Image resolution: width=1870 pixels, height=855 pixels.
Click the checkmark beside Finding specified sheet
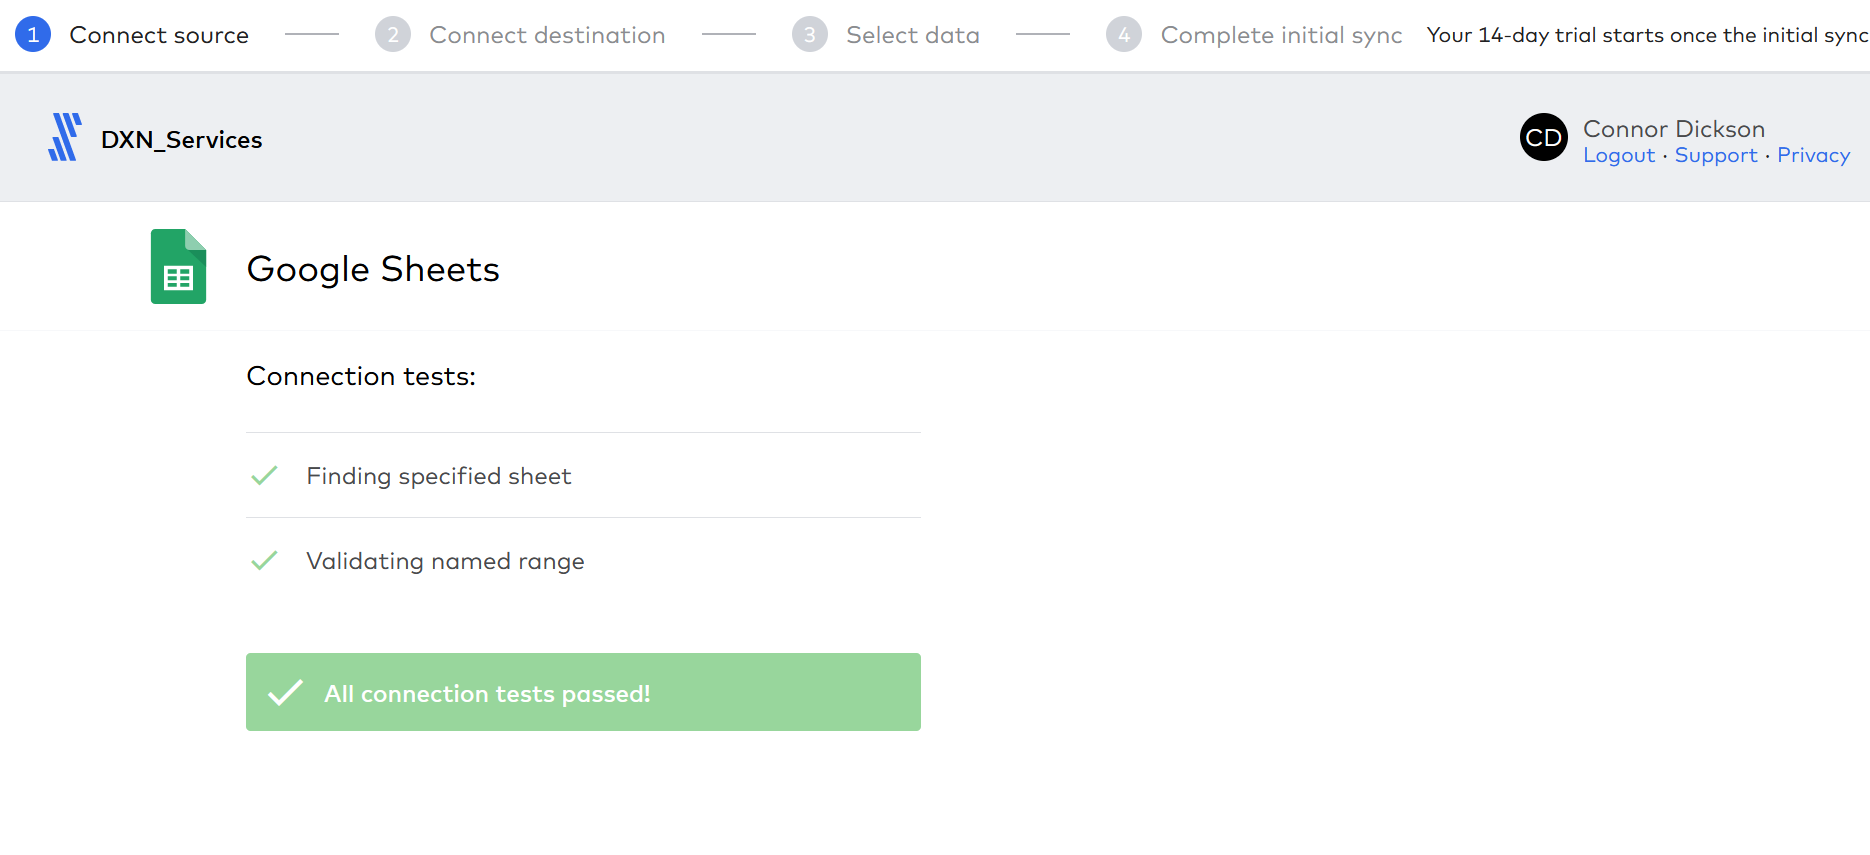click(x=264, y=475)
